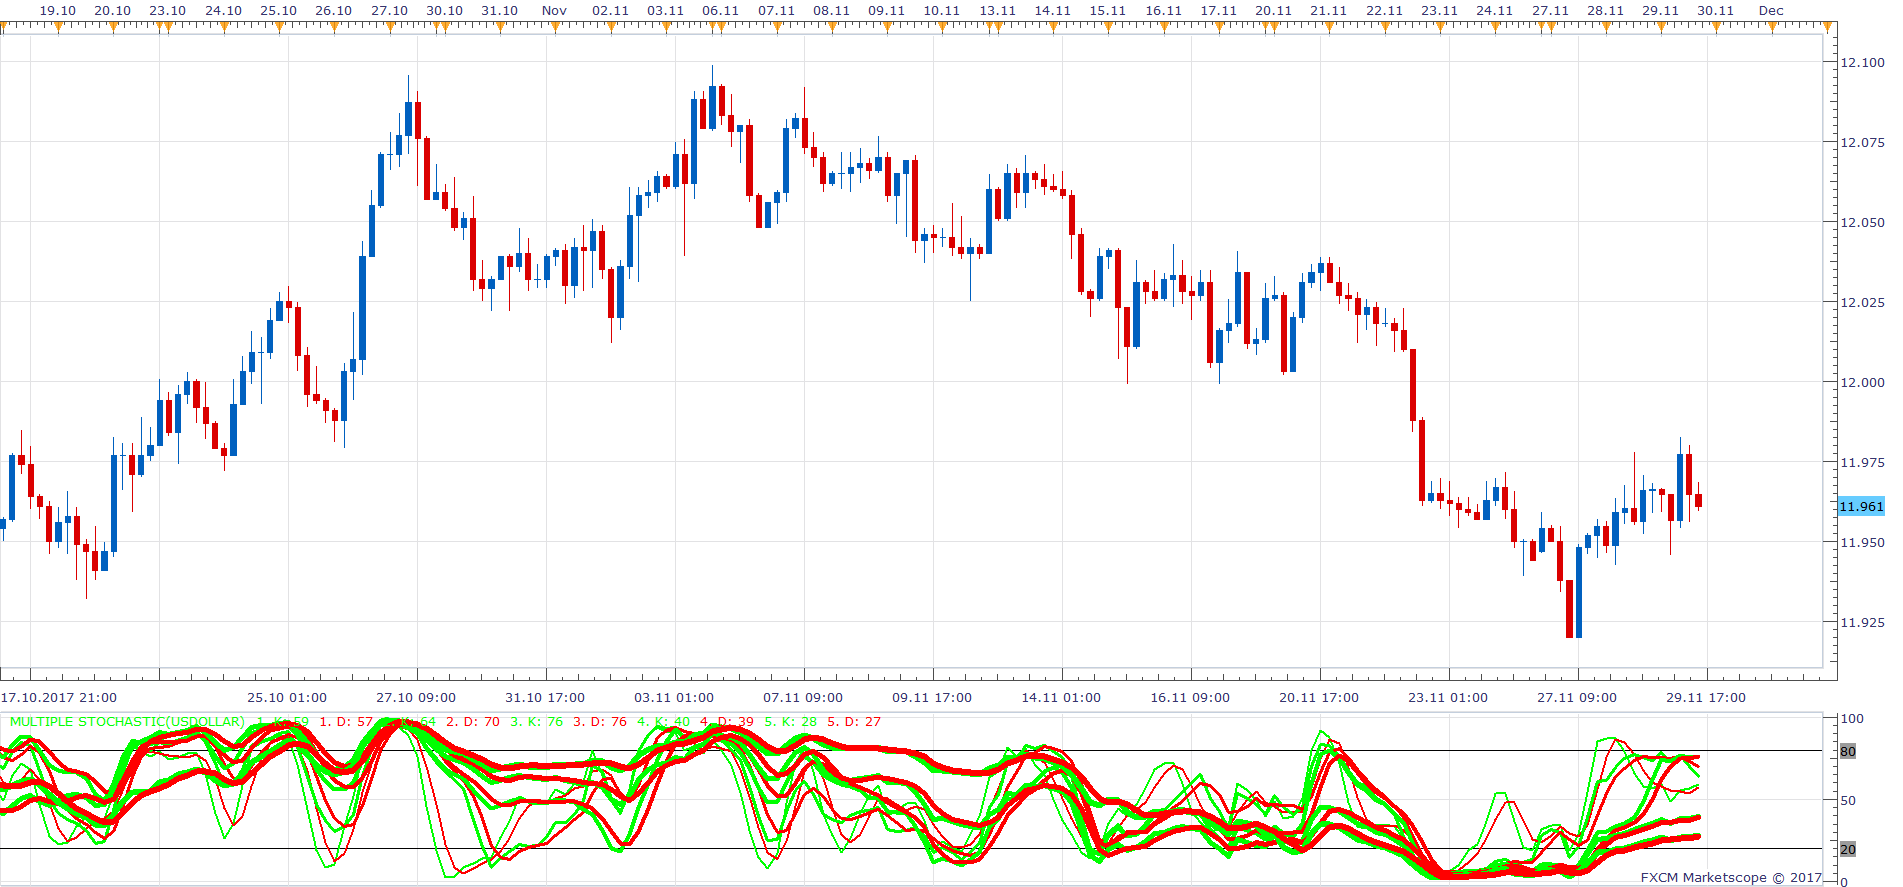Click the orange marker under 19.10
1903x887 pixels.
[x=58, y=27]
